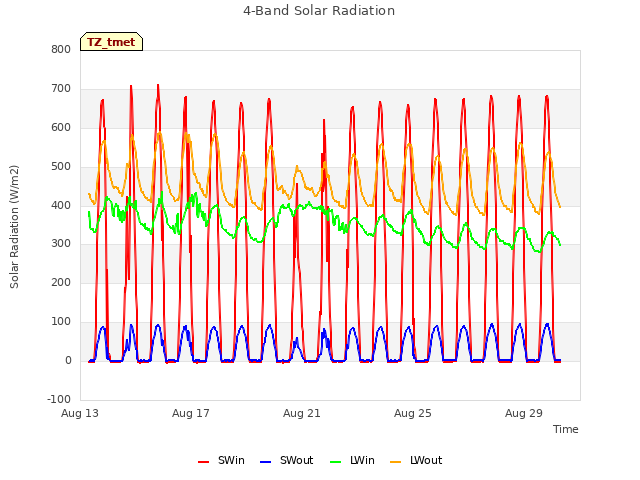Click the 100 y-axis tick label
The height and width of the screenshot is (480, 640).
click(61, 322)
